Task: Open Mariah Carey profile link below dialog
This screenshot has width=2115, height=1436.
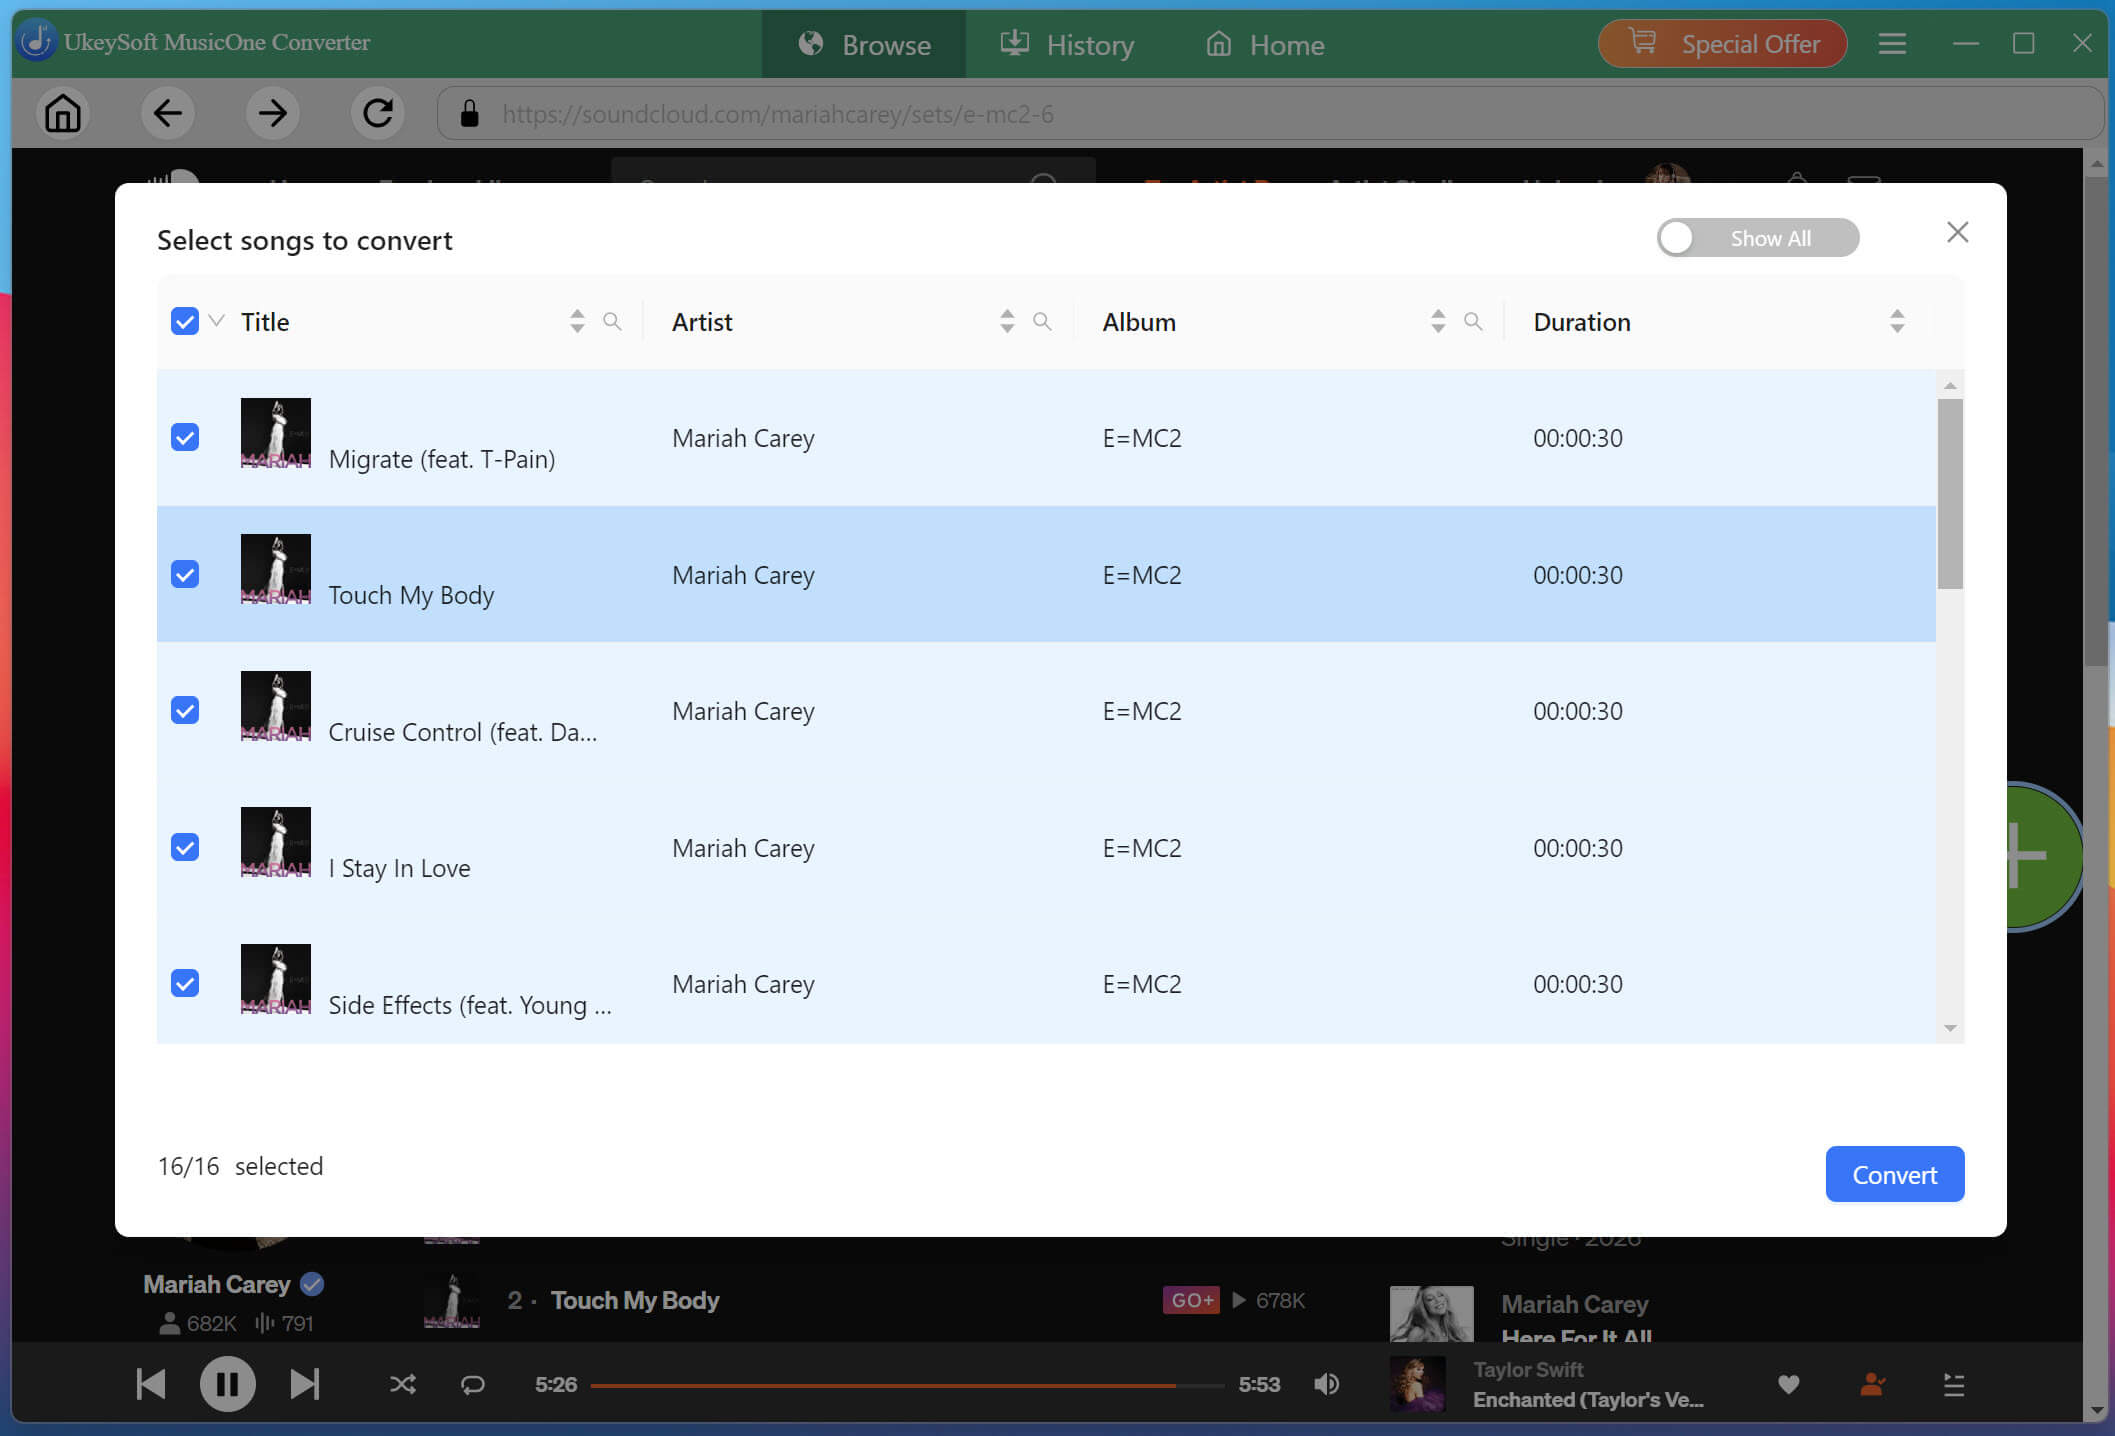Action: (x=216, y=1284)
